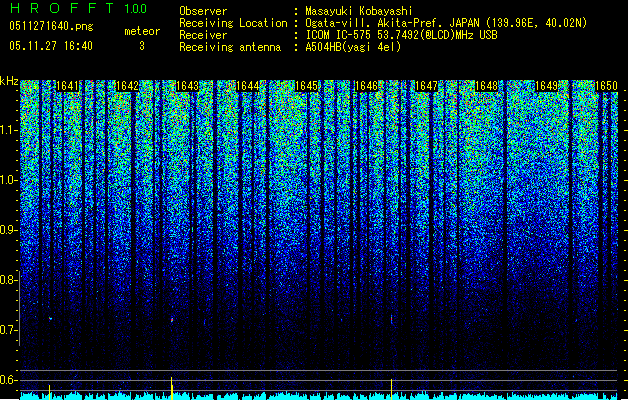Click the Observer name Masayuki Kobayashi

coord(359,11)
